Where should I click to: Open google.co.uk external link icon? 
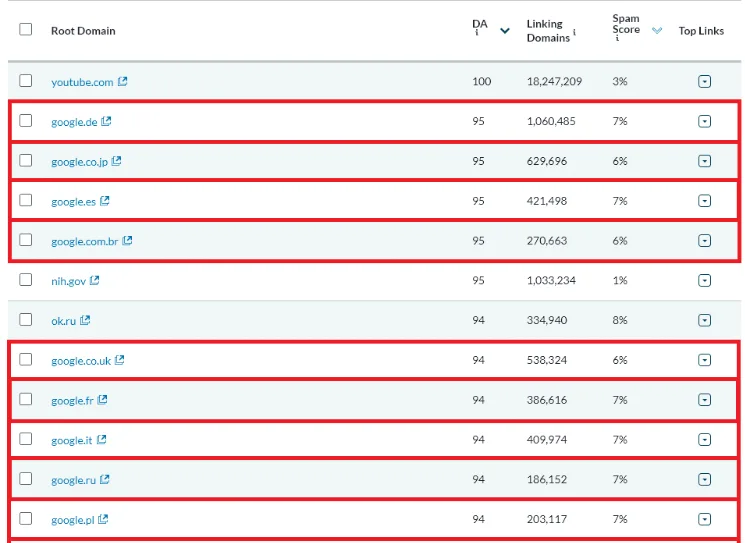coord(120,360)
